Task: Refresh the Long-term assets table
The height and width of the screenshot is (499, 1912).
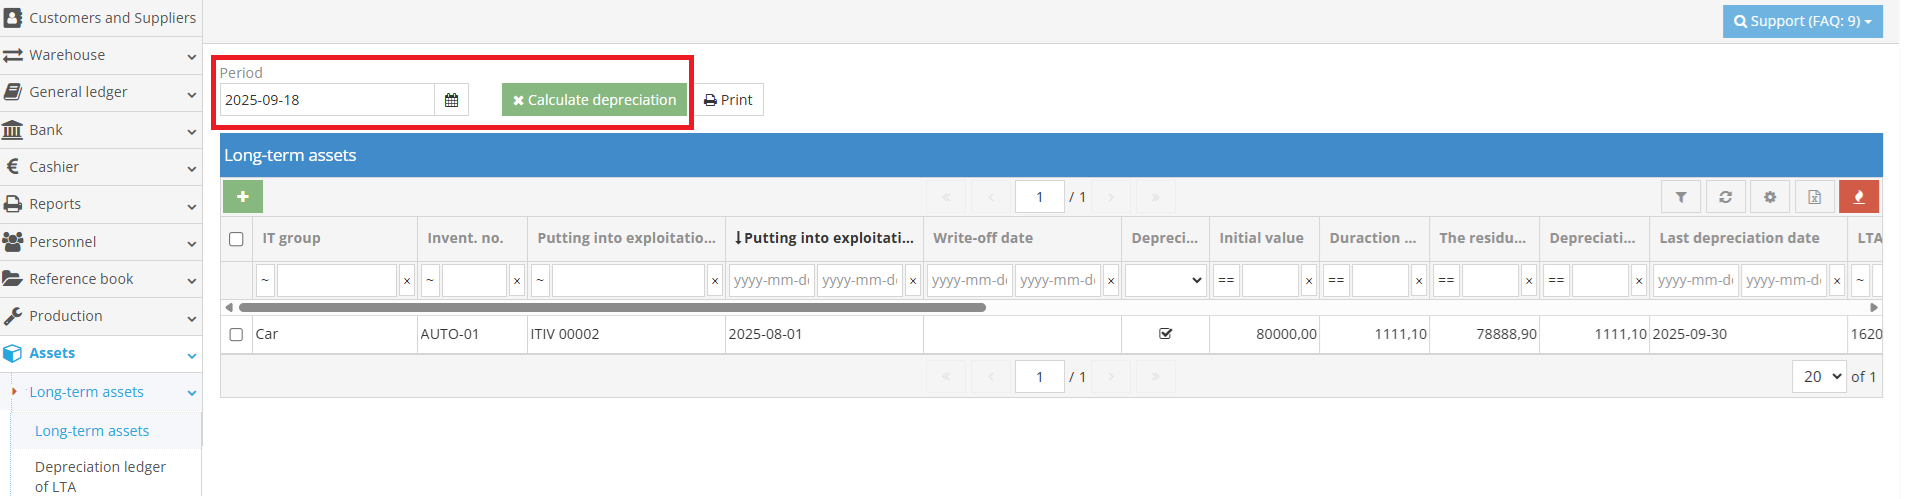Action: pos(1725,197)
